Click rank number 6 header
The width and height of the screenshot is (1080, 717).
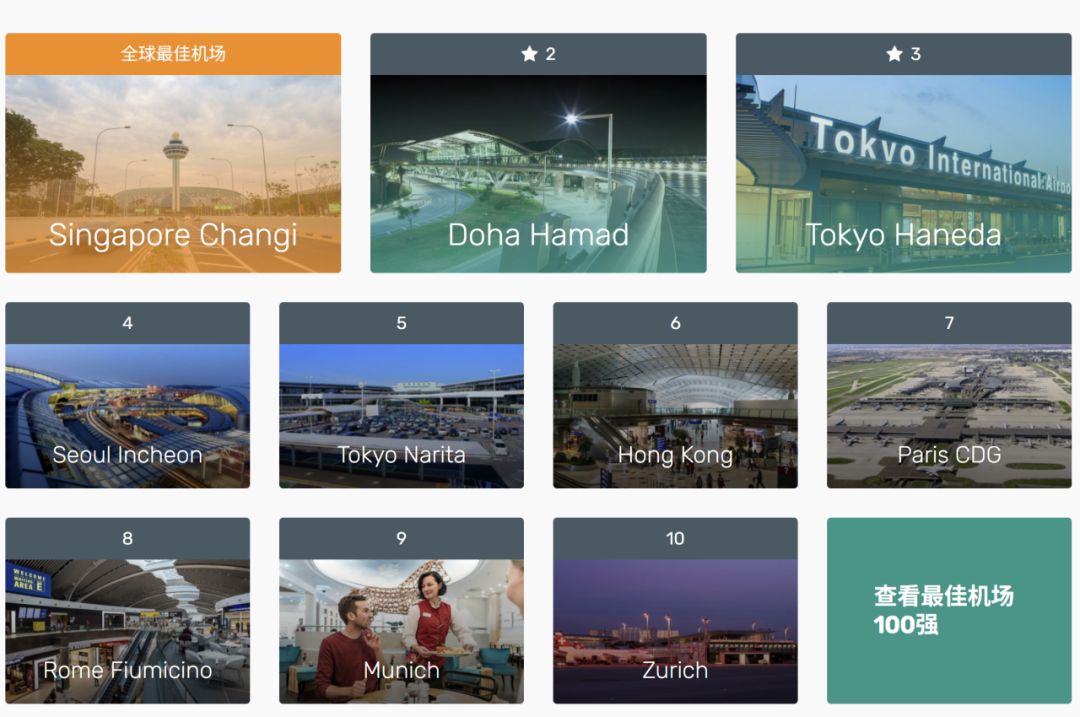pos(675,323)
